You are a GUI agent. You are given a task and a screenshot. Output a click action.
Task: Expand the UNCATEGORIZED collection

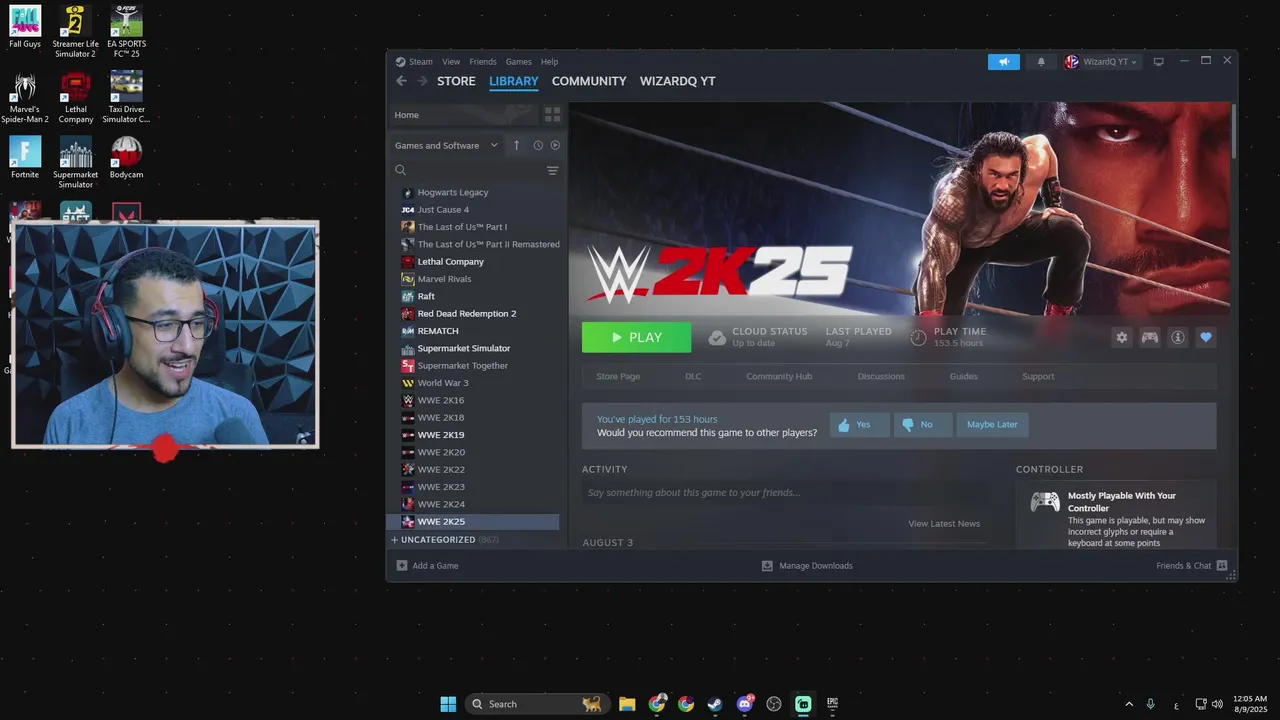click(446, 540)
